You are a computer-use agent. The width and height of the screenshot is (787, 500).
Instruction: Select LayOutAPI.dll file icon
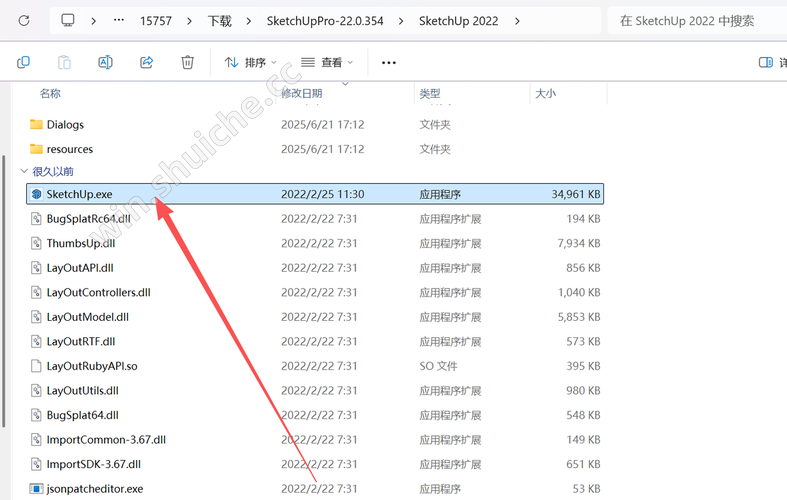[x=36, y=268]
